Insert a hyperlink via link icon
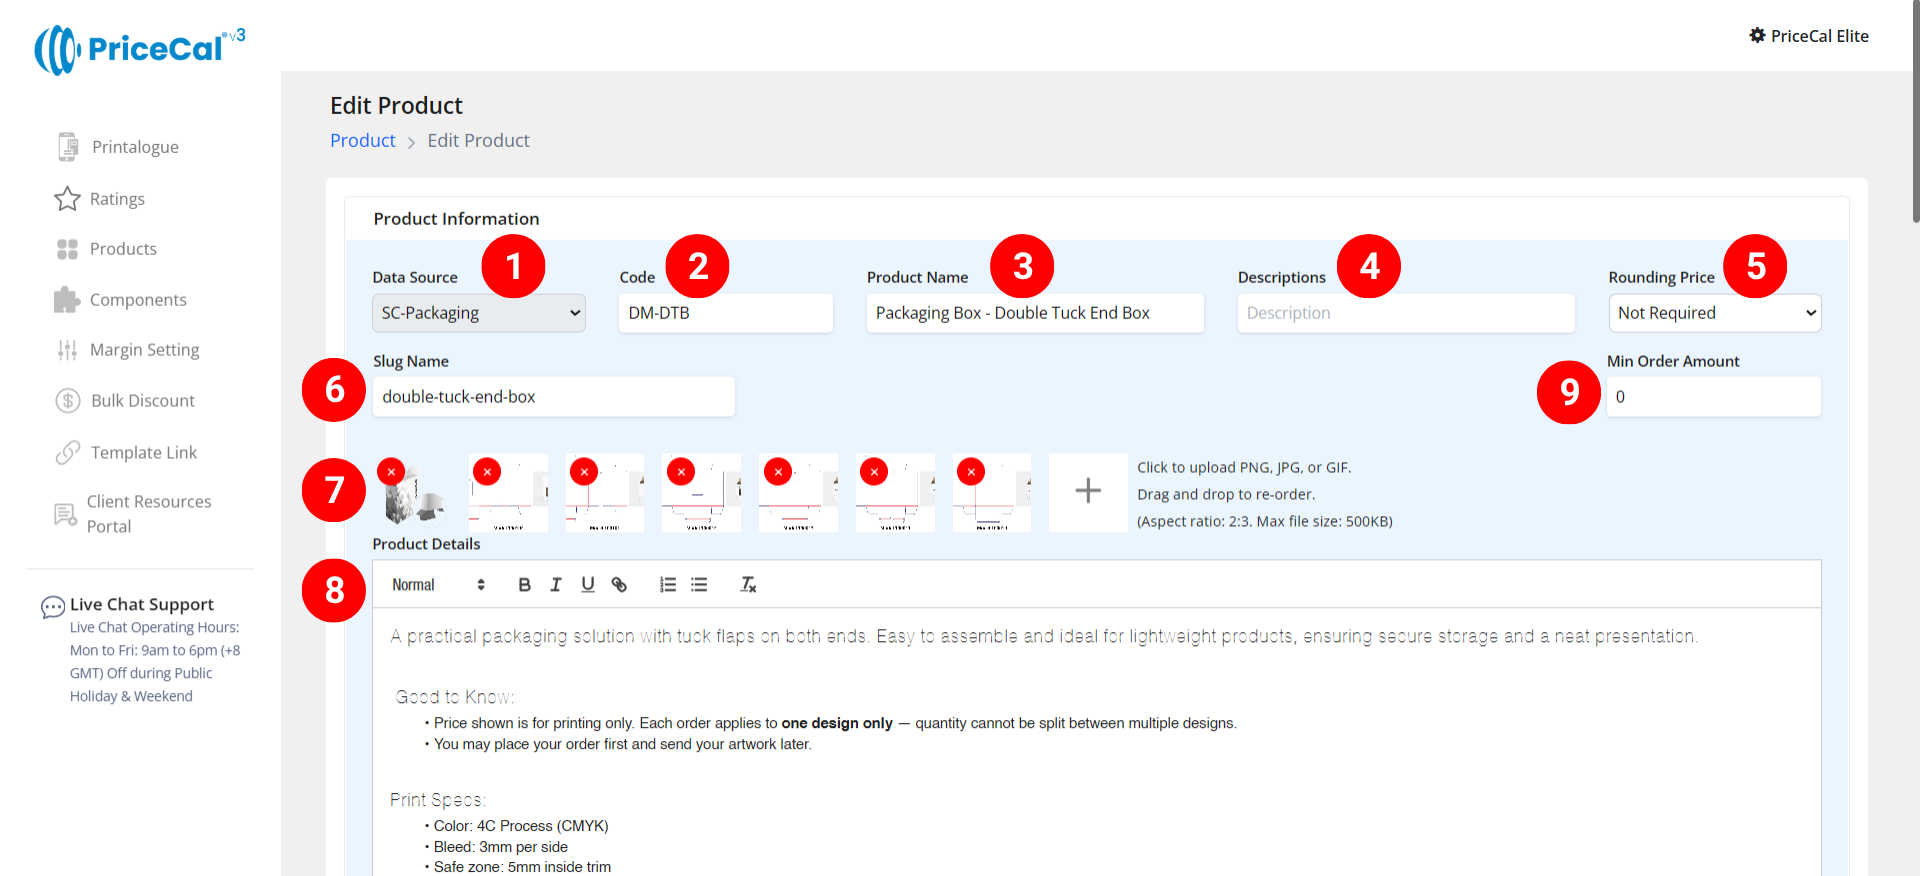1920x876 pixels. [x=619, y=585]
